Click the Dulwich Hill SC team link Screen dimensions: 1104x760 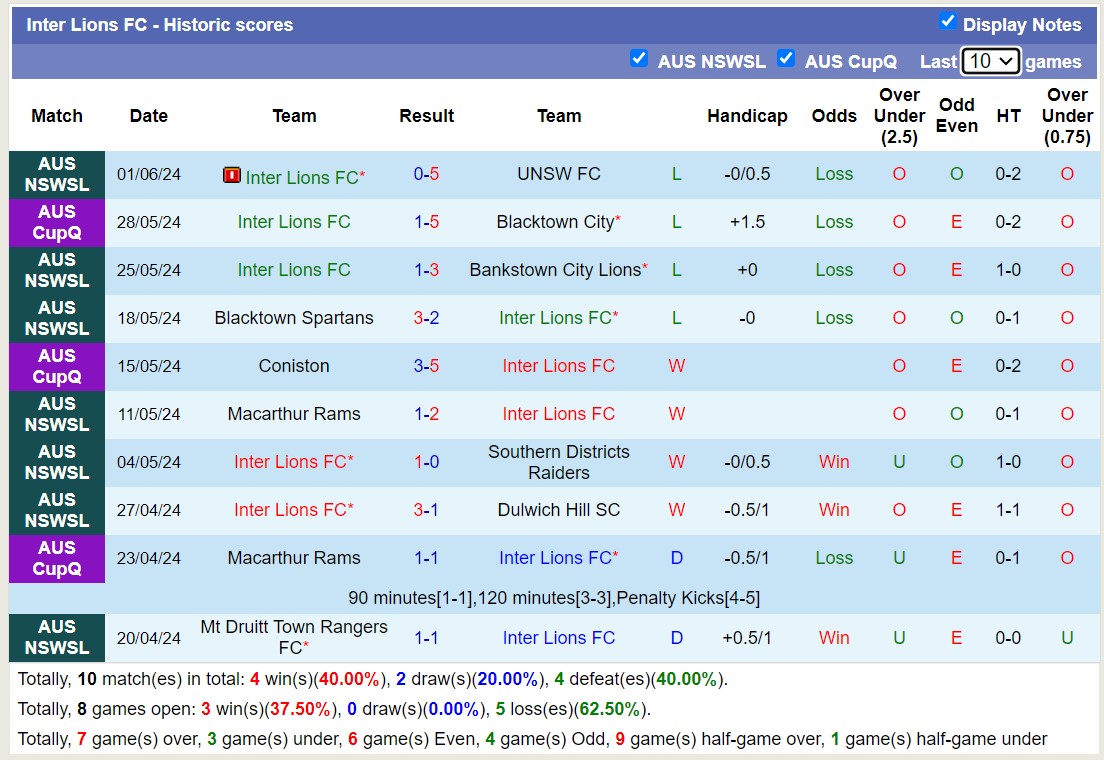(x=558, y=510)
